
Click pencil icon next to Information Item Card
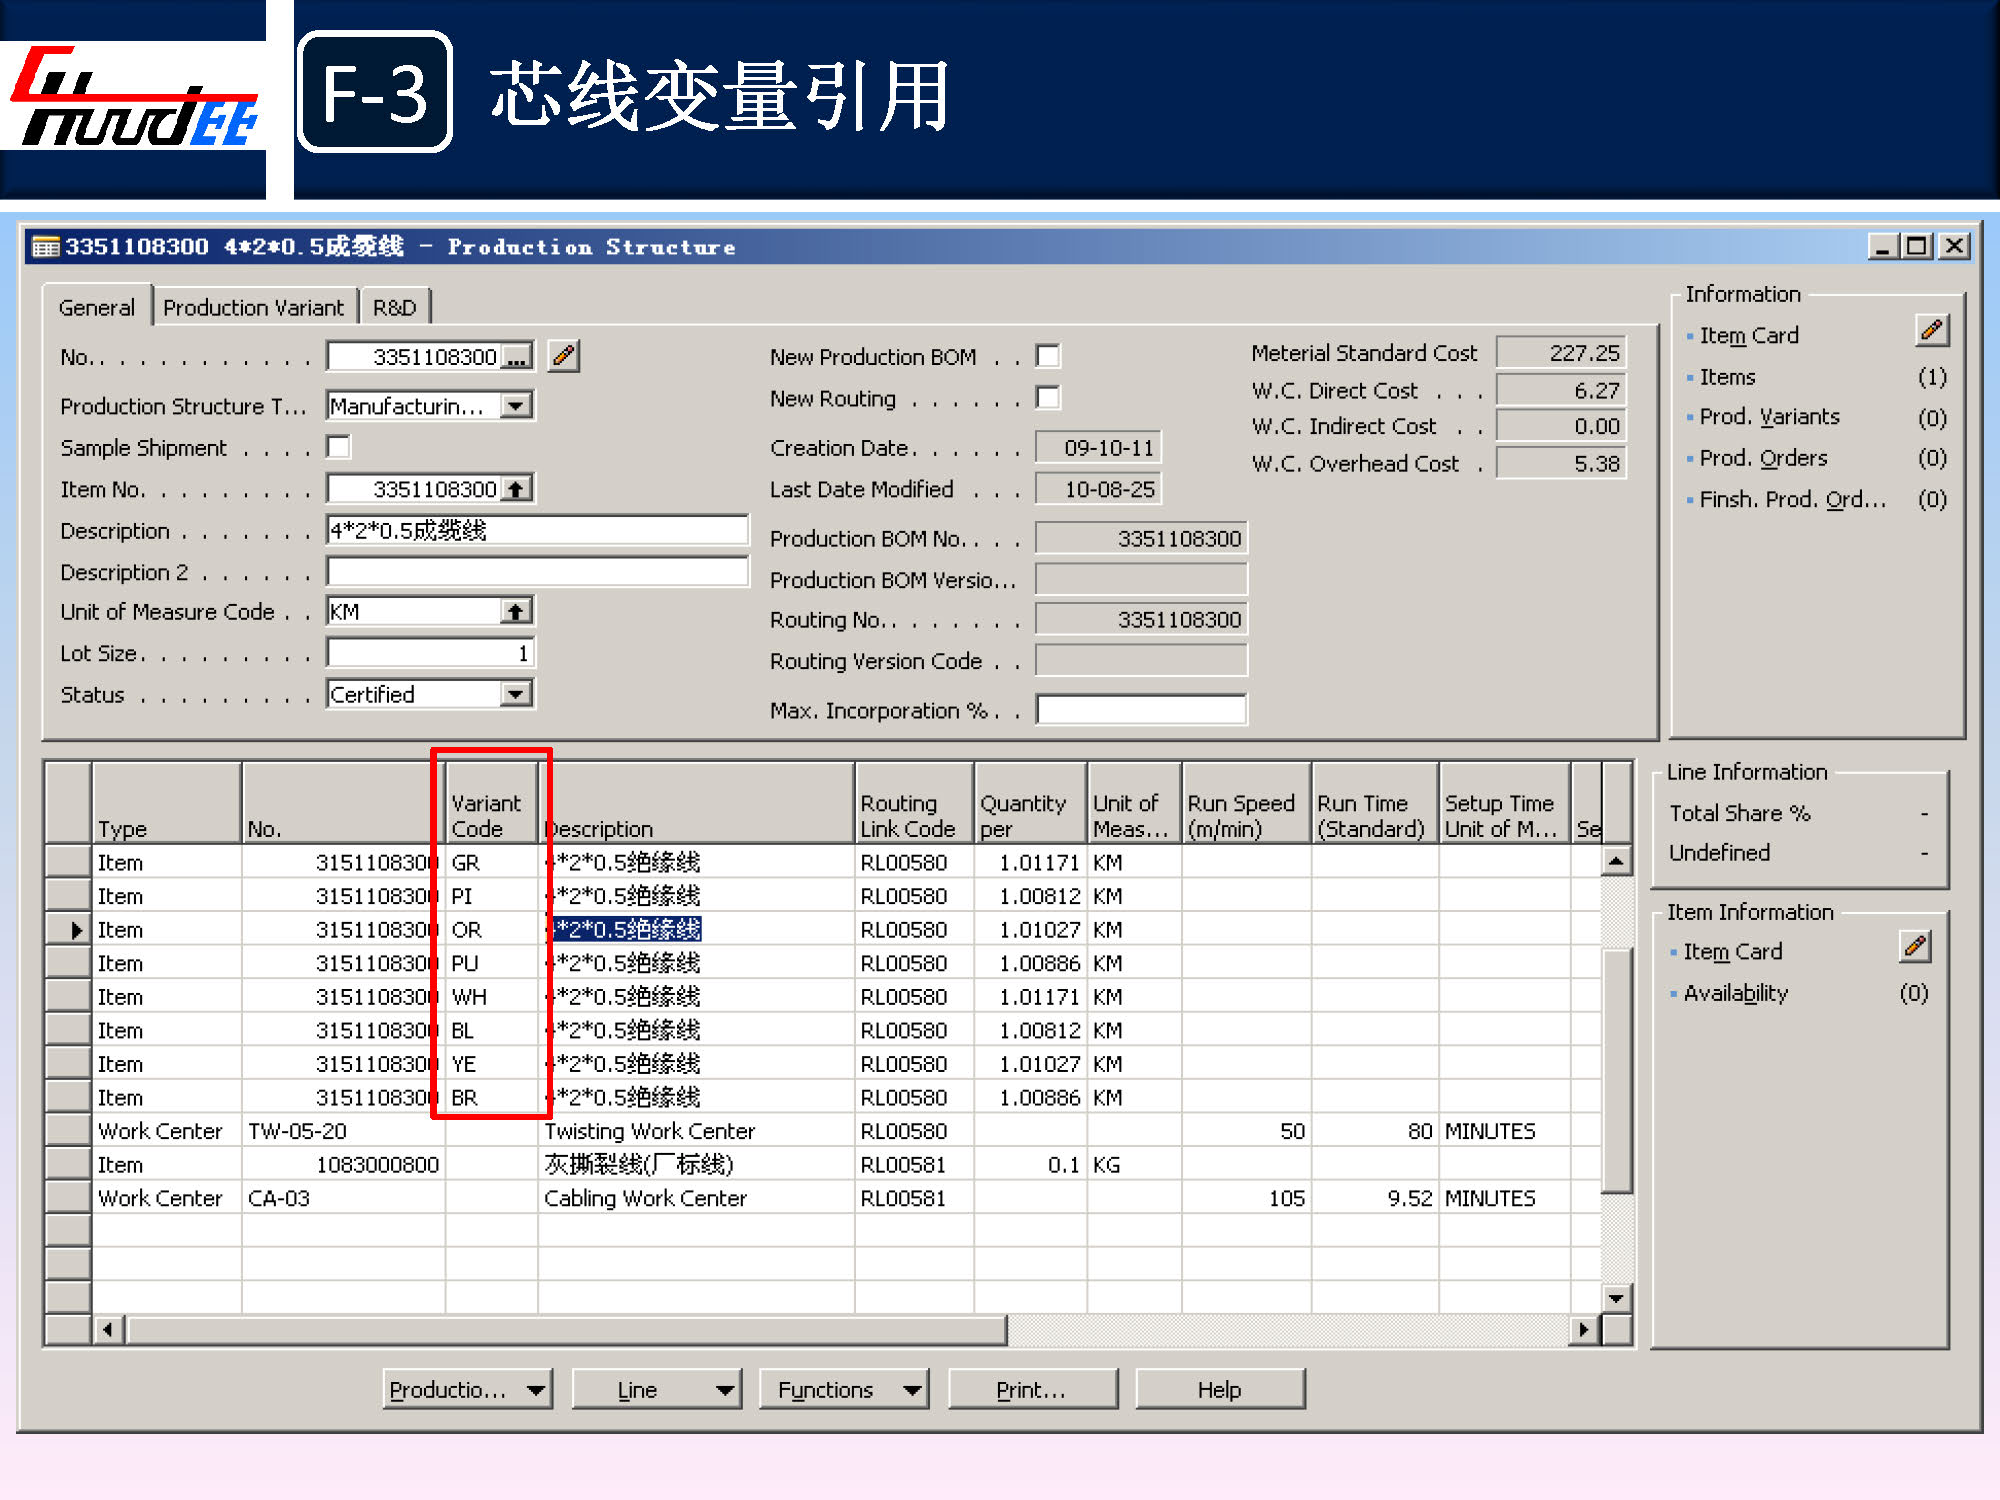[x=1931, y=331]
